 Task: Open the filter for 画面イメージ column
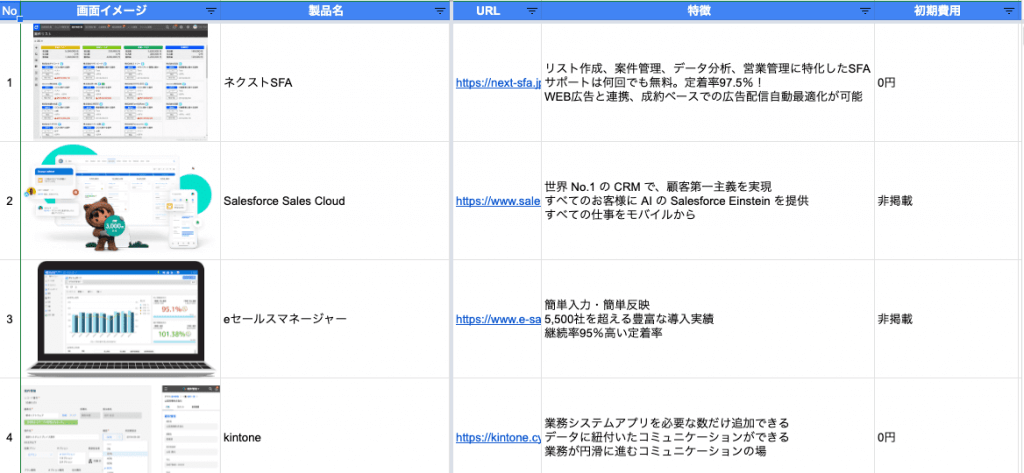click(211, 10)
